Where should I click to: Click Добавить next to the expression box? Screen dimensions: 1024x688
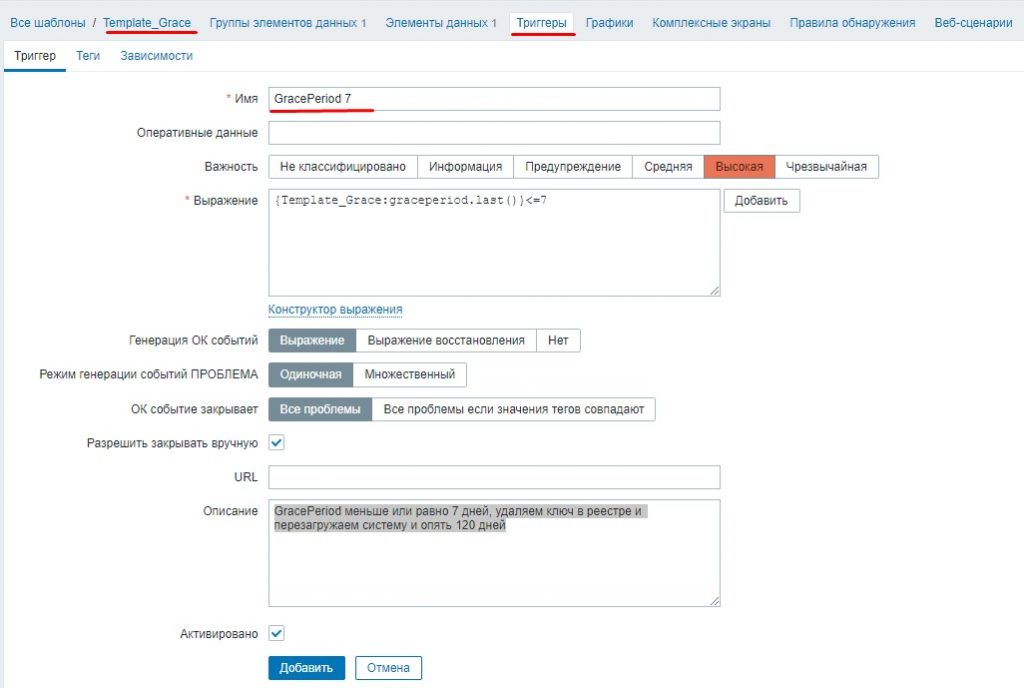(761, 201)
